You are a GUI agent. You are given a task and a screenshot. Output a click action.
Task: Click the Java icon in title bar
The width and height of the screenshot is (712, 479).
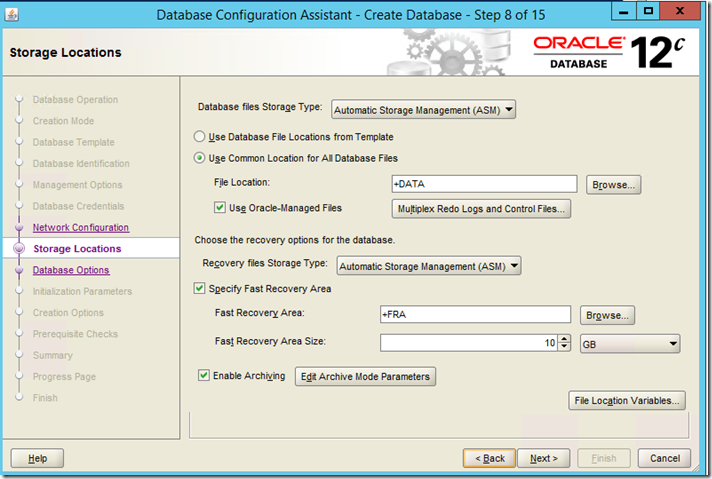click(12, 15)
